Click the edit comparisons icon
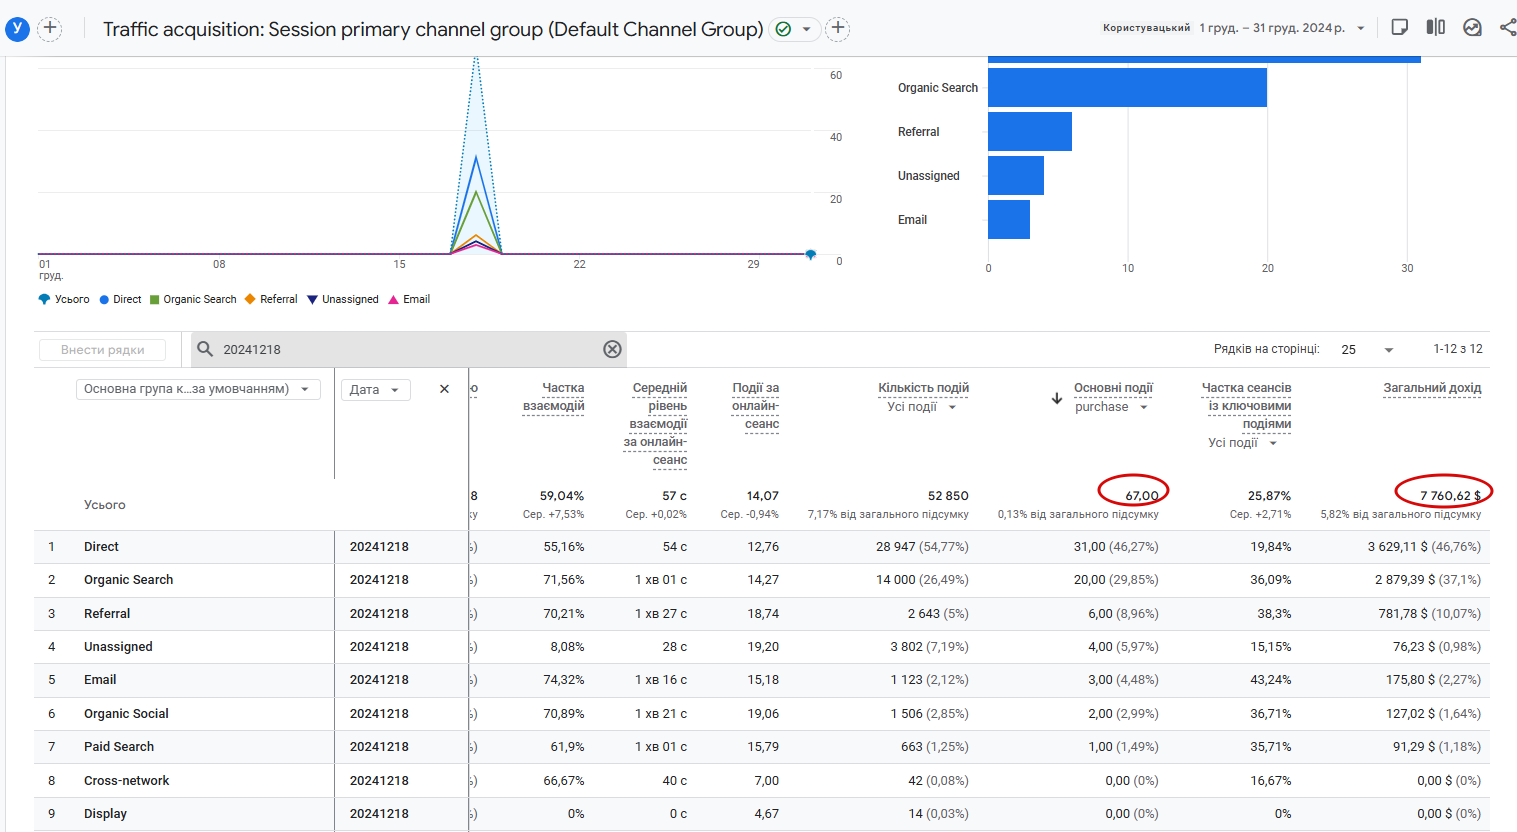The image size is (1517, 832). pos(1435,27)
